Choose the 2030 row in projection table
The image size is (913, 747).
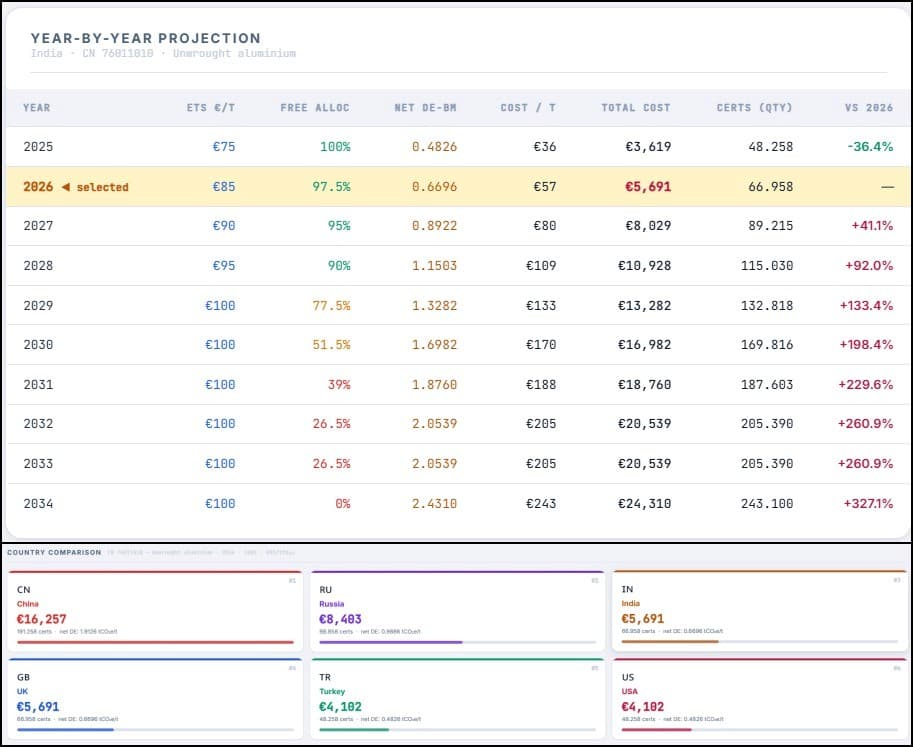[x=456, y=345]
